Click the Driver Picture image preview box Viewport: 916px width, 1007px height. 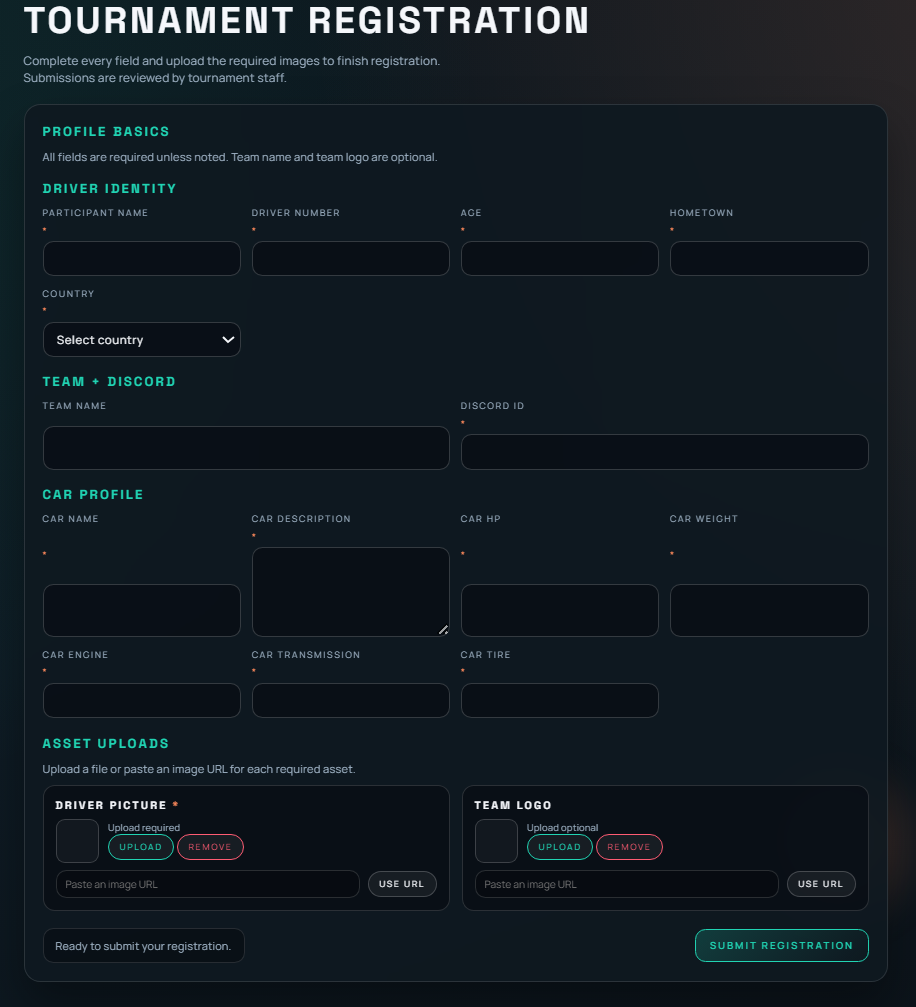pos(77,841)
